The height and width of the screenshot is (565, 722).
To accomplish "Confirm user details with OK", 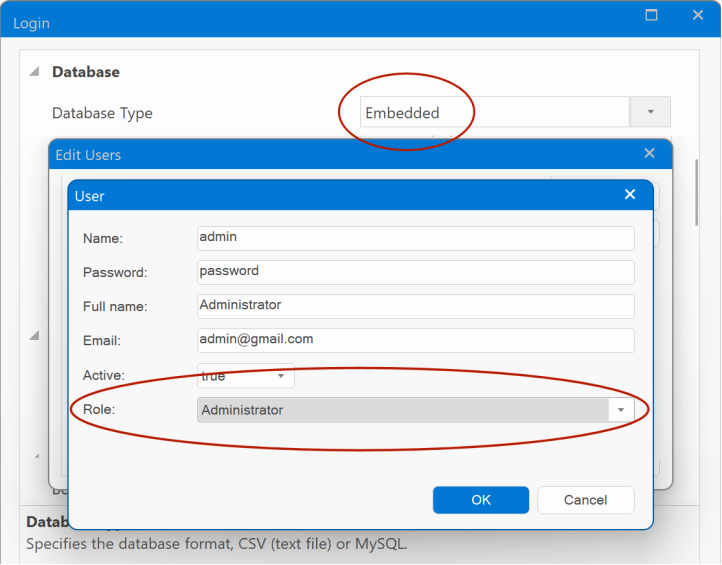I will [480, 500].
